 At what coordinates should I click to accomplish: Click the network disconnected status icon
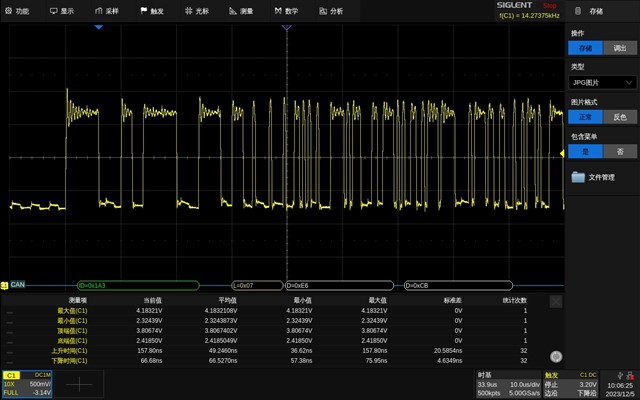point(630,375)
